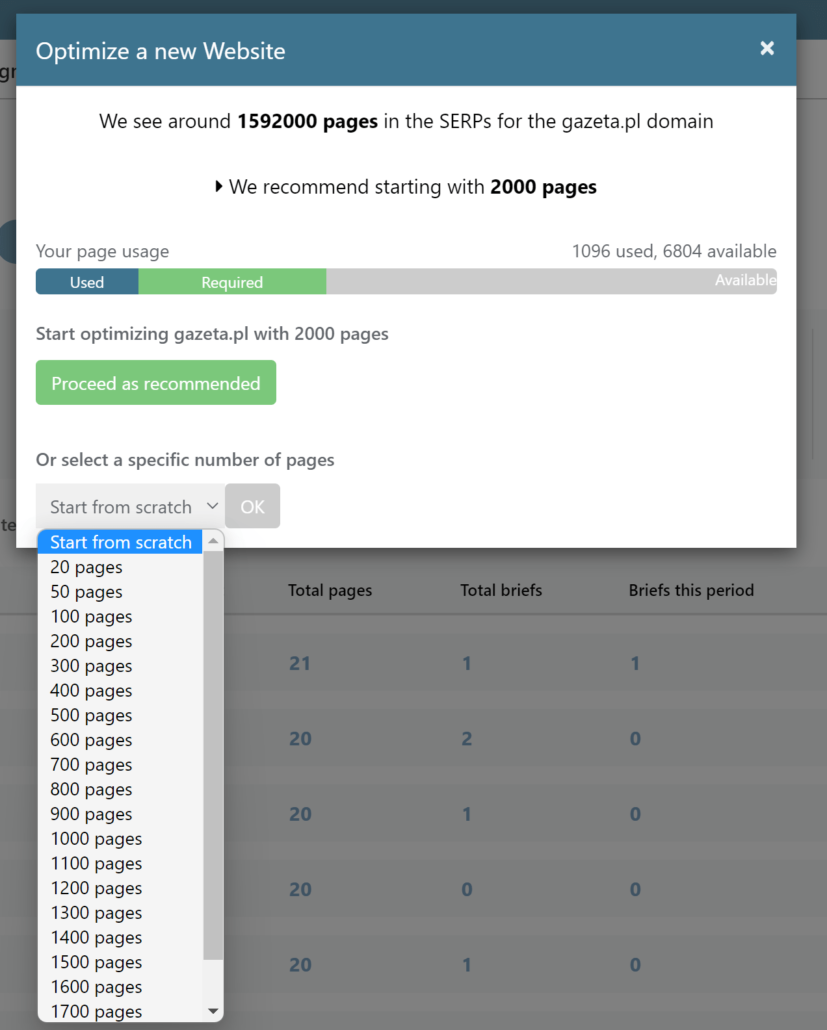The width and height of the screenshot is (827, 1030).
Task: Click the dropdown list scroll-down arrow
Action: pos(213,1011)
